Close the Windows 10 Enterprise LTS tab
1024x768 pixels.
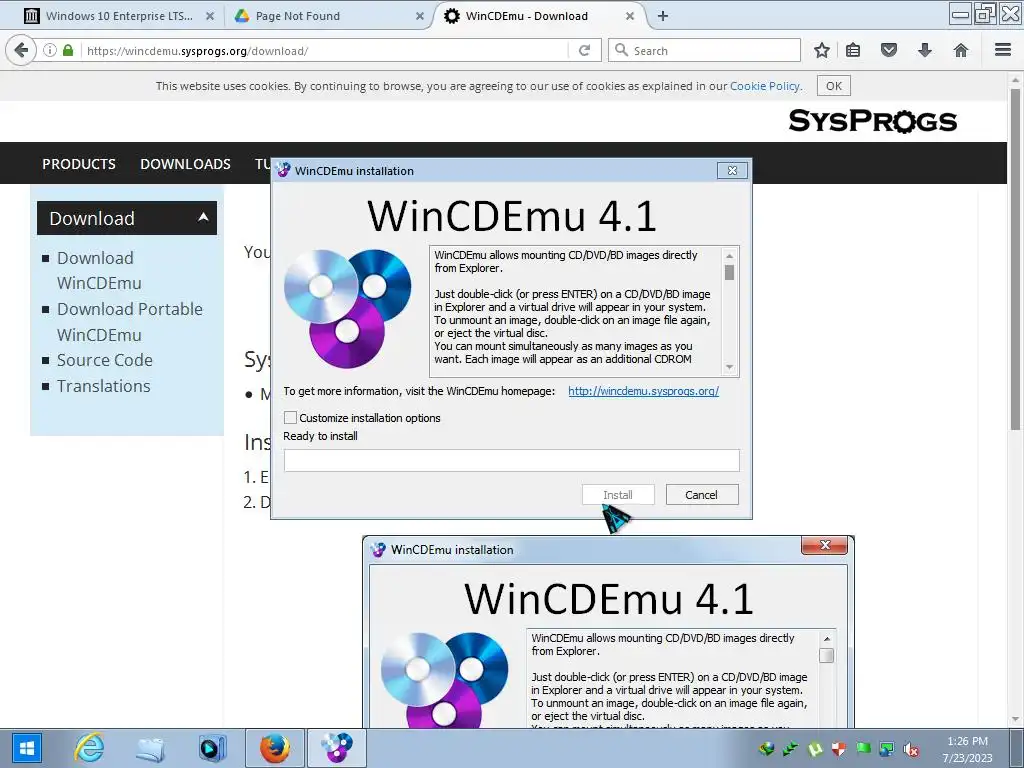pos(210,16)
